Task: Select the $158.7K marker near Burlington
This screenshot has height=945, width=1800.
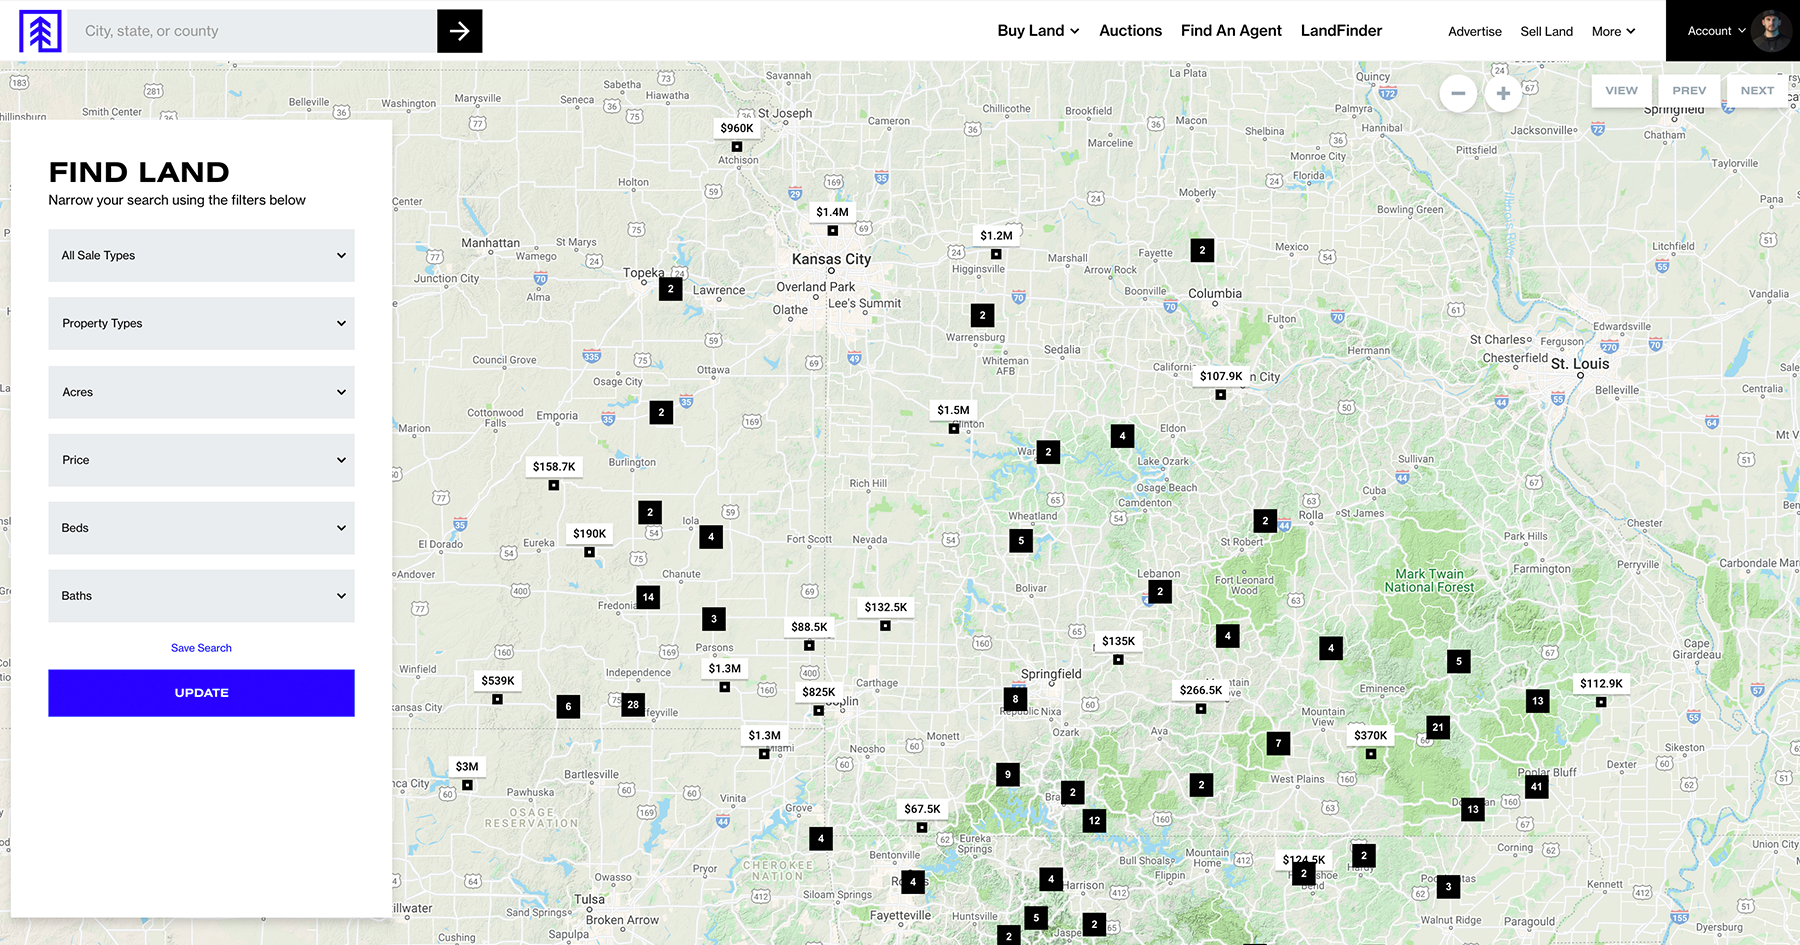Action: [x=553, y=466]
